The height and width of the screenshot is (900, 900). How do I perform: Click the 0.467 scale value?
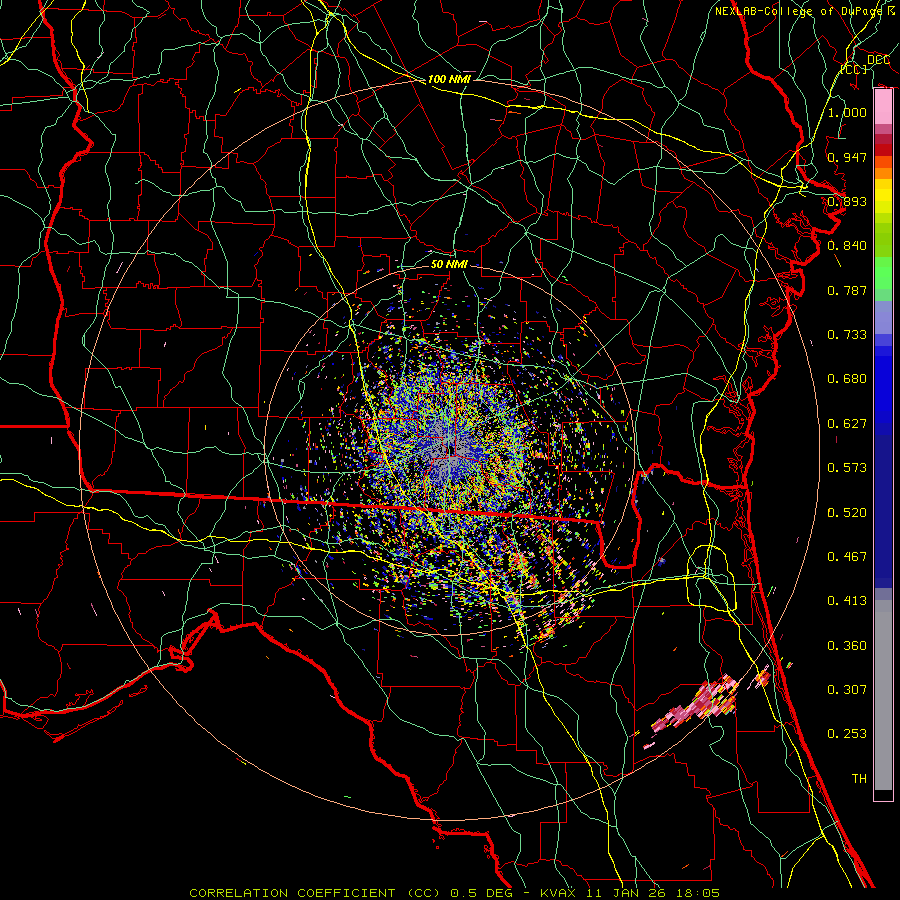click(x=847, y=557)
